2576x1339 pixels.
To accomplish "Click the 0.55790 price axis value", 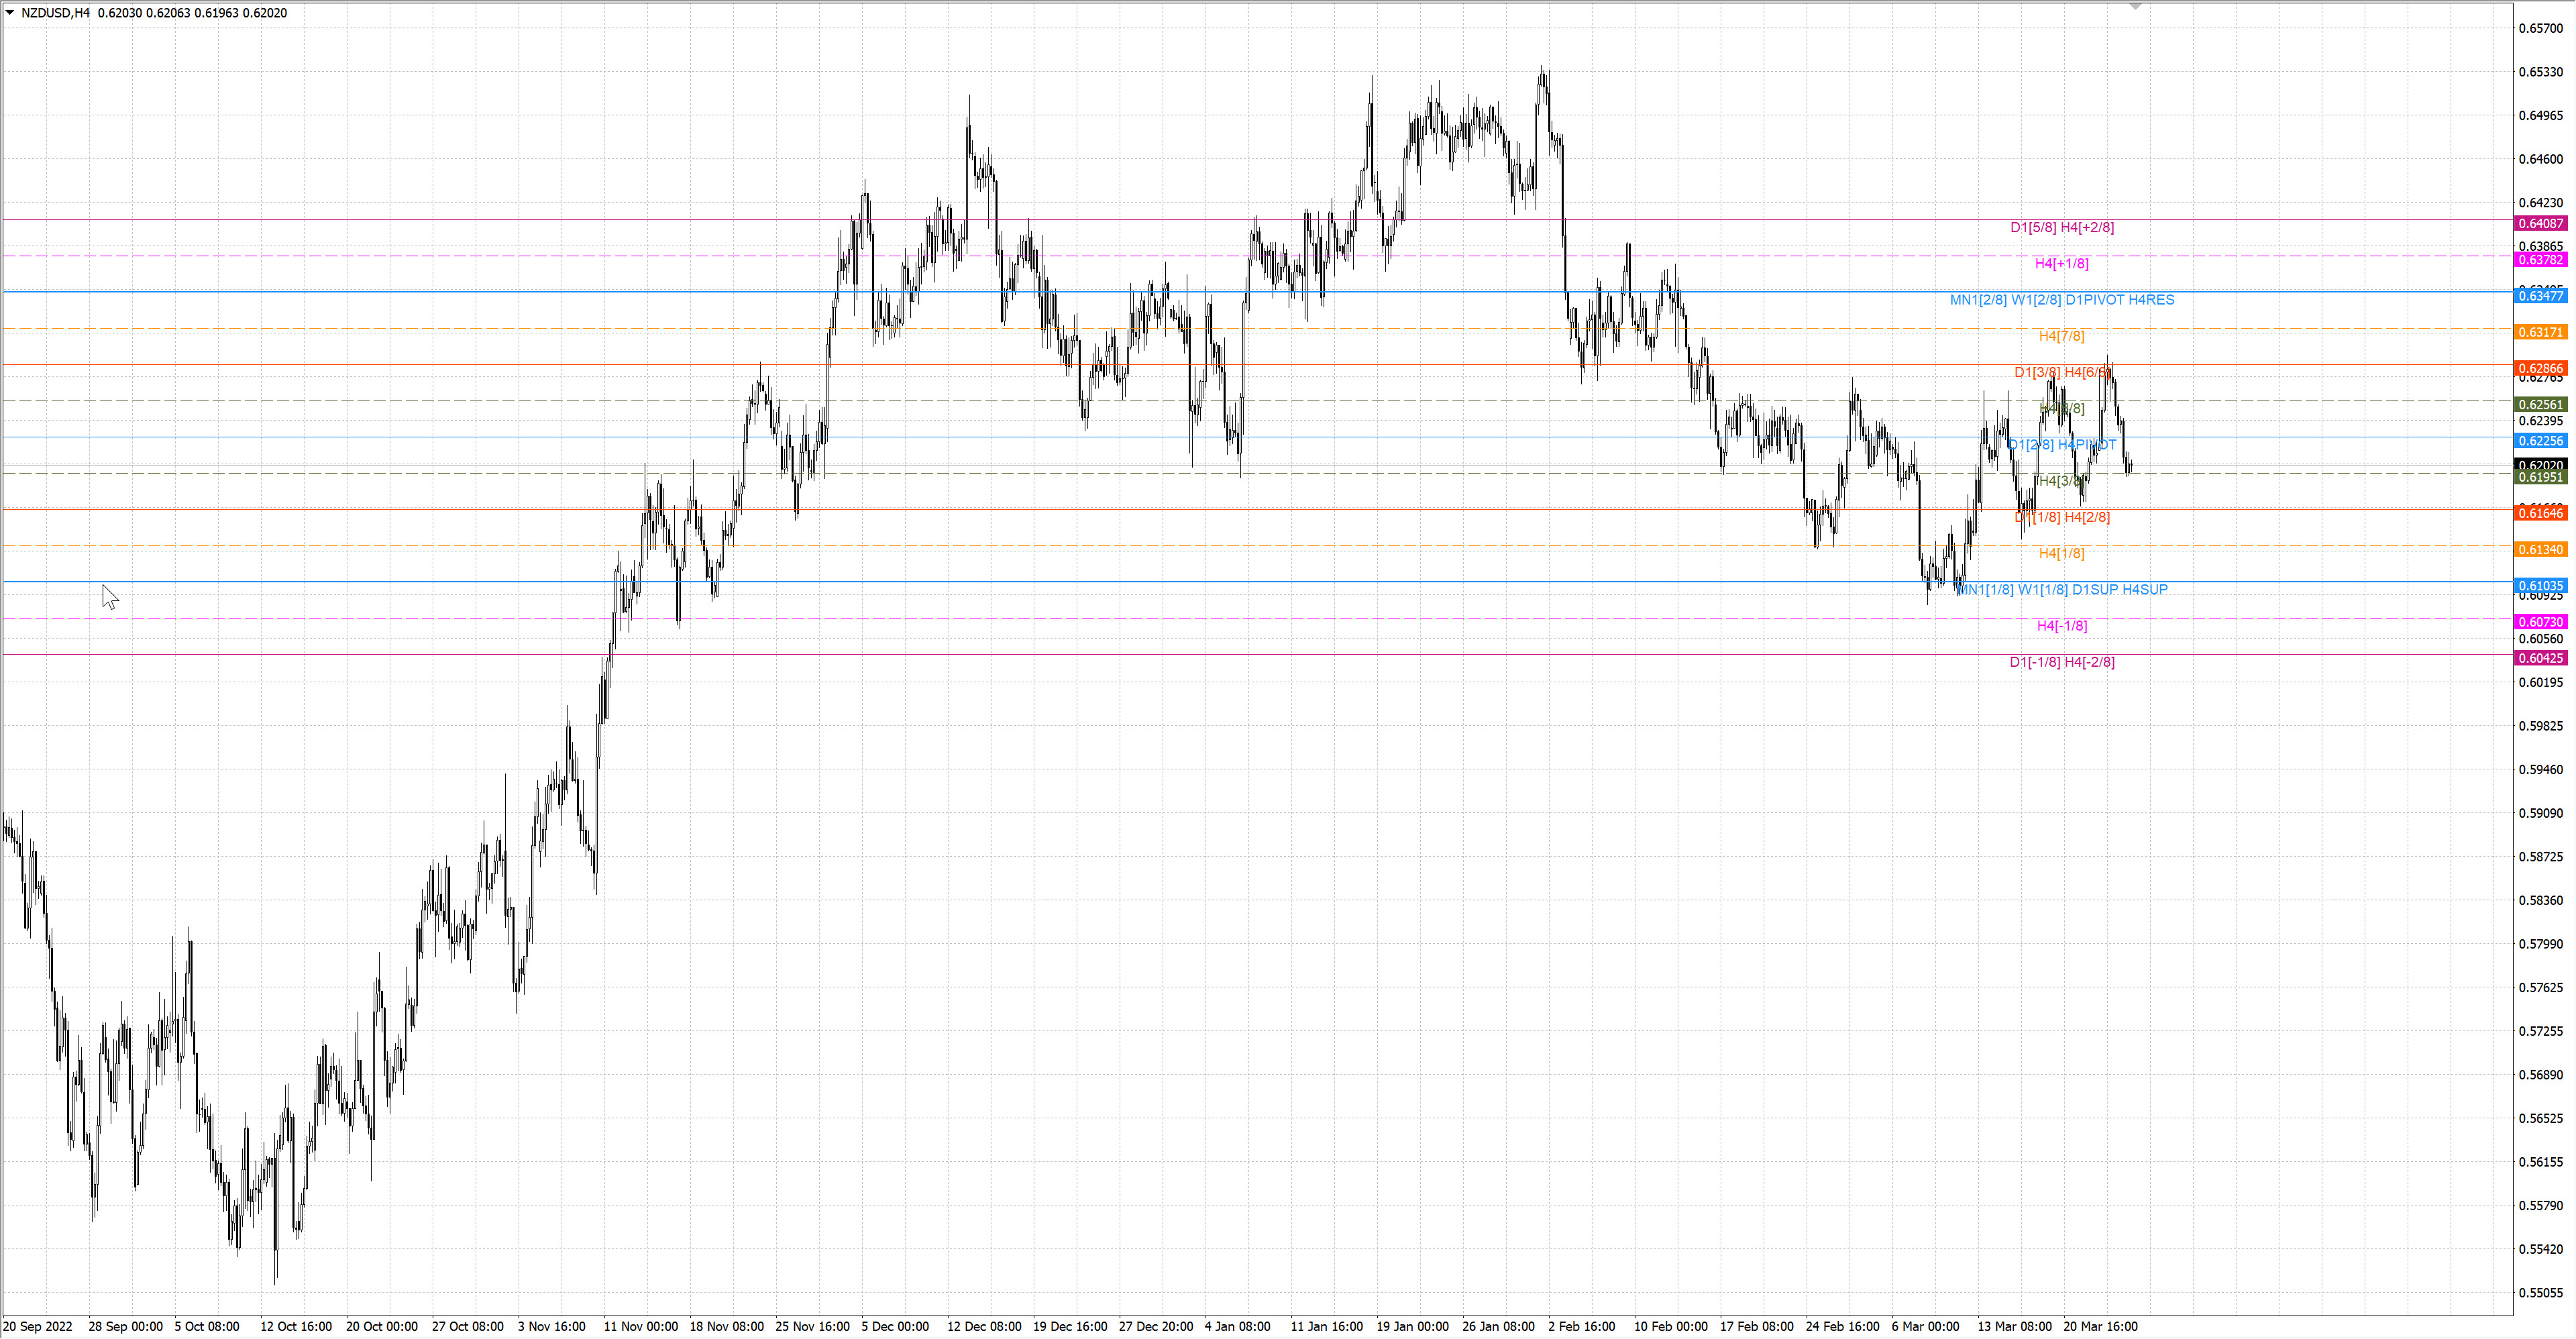I will 2541,1206.
